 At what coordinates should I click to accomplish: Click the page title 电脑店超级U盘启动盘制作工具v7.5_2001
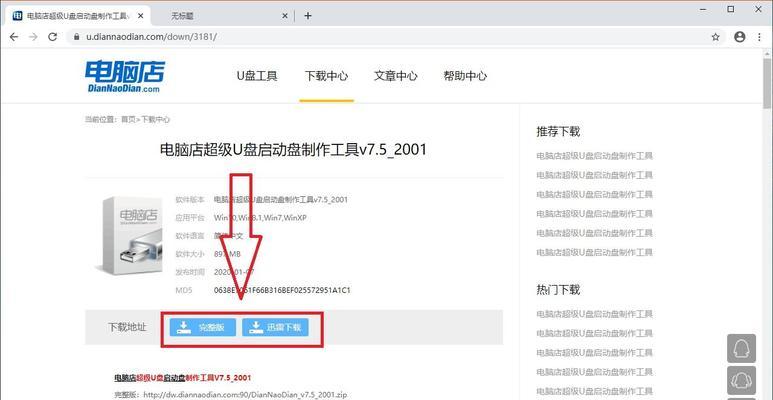pyautogui.click(x=293, y=149)
